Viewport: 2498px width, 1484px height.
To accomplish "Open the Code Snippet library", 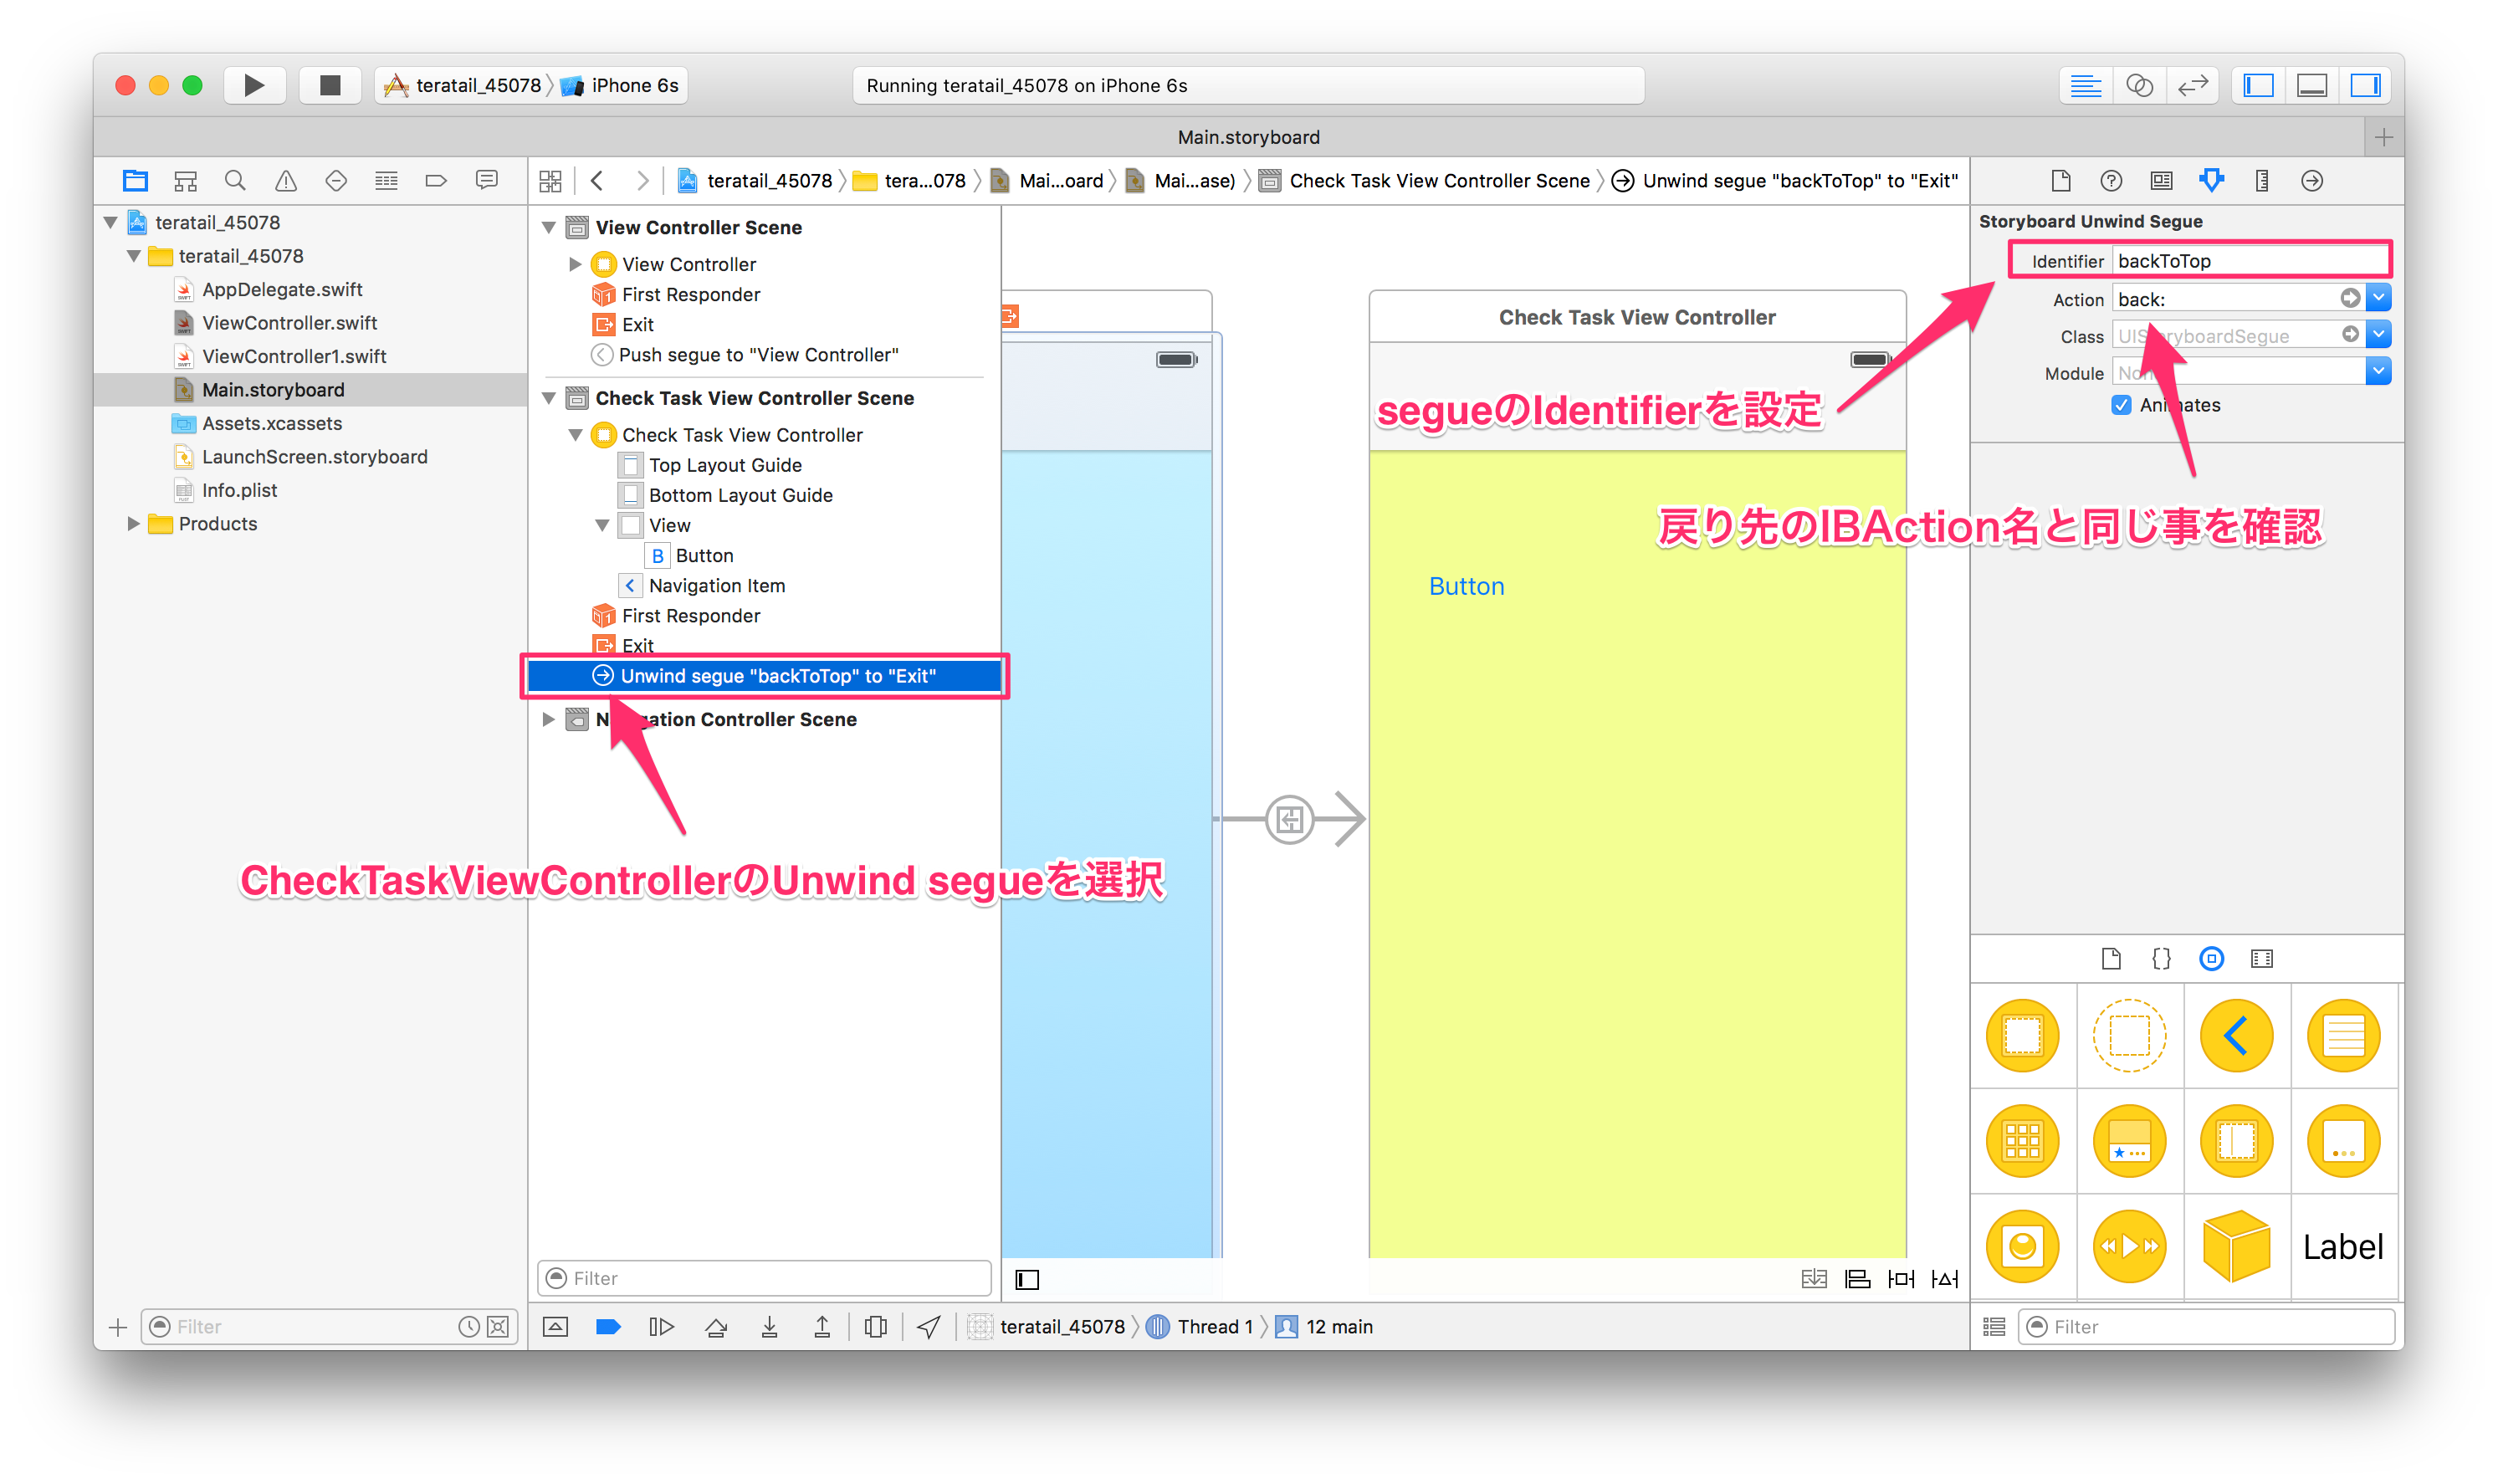I will (x=2160, y=958).
